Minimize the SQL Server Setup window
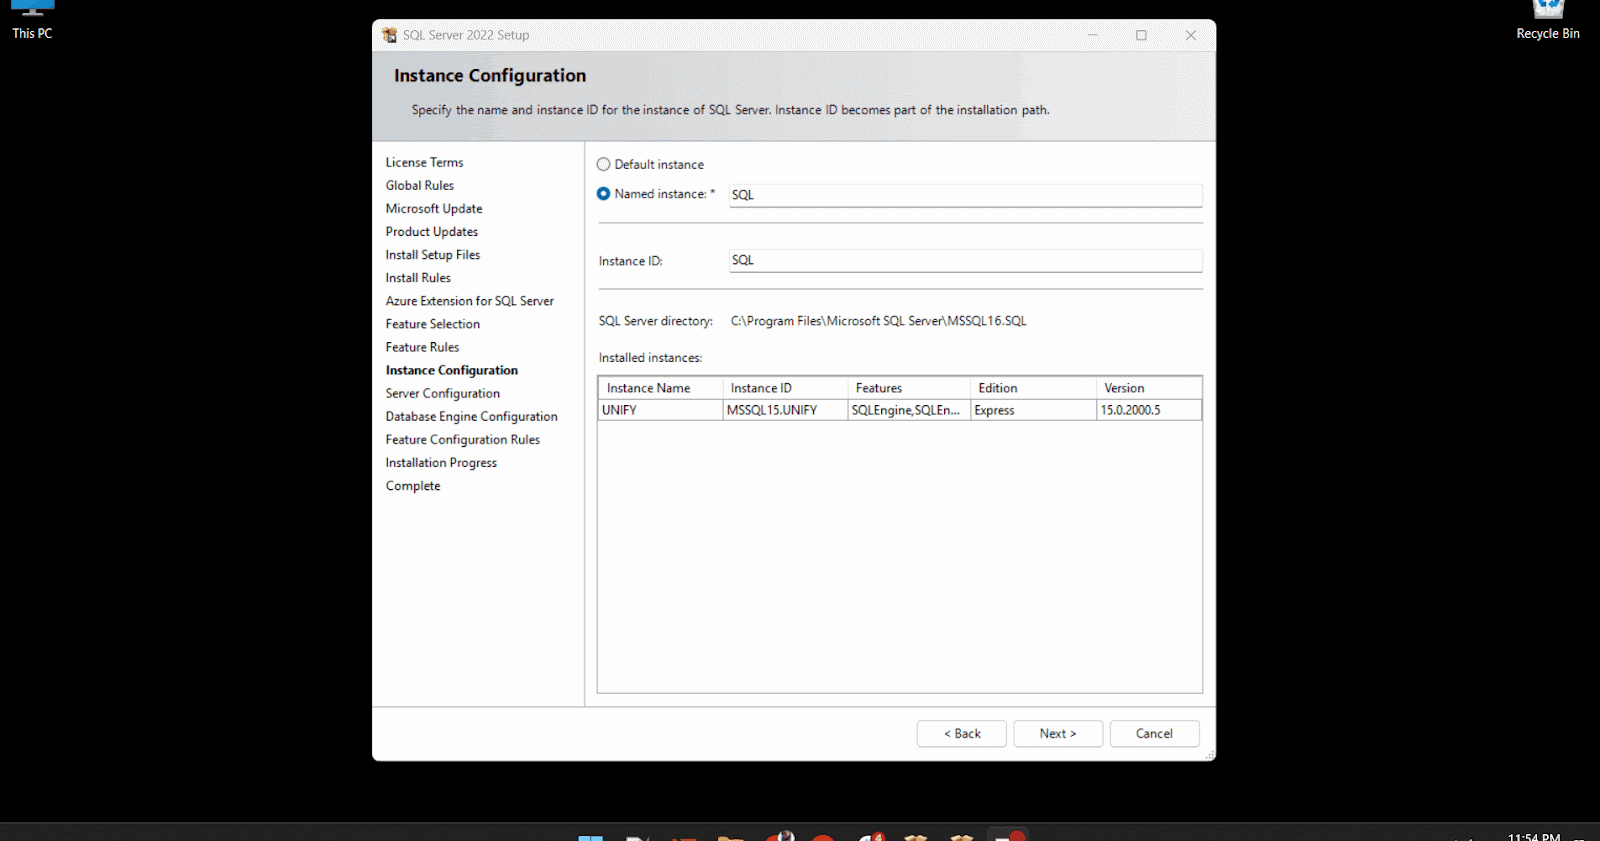The width and height of the screenshot is (1600, 841). (1092, 35)
